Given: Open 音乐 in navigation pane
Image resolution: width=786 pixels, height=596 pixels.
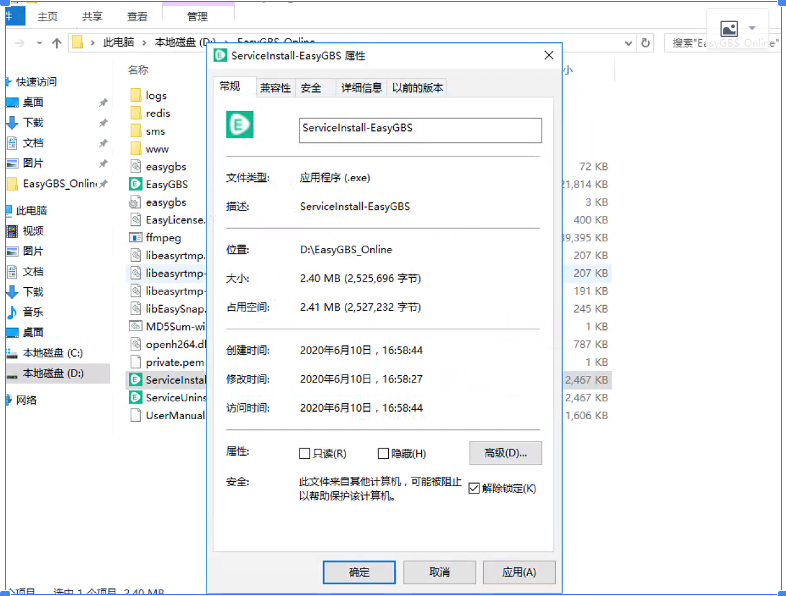Looking at the screenshot, I should pos(33,312).
